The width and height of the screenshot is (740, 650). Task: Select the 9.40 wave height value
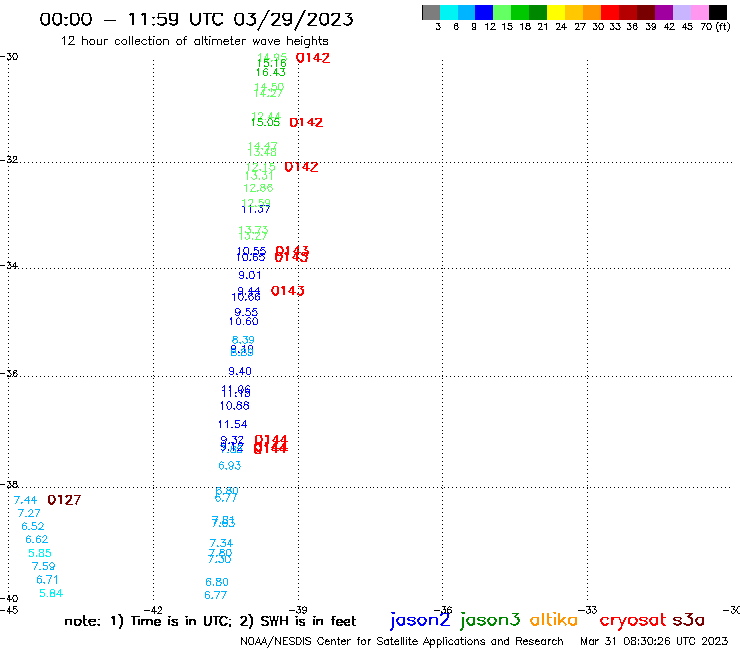click(240, 371)
